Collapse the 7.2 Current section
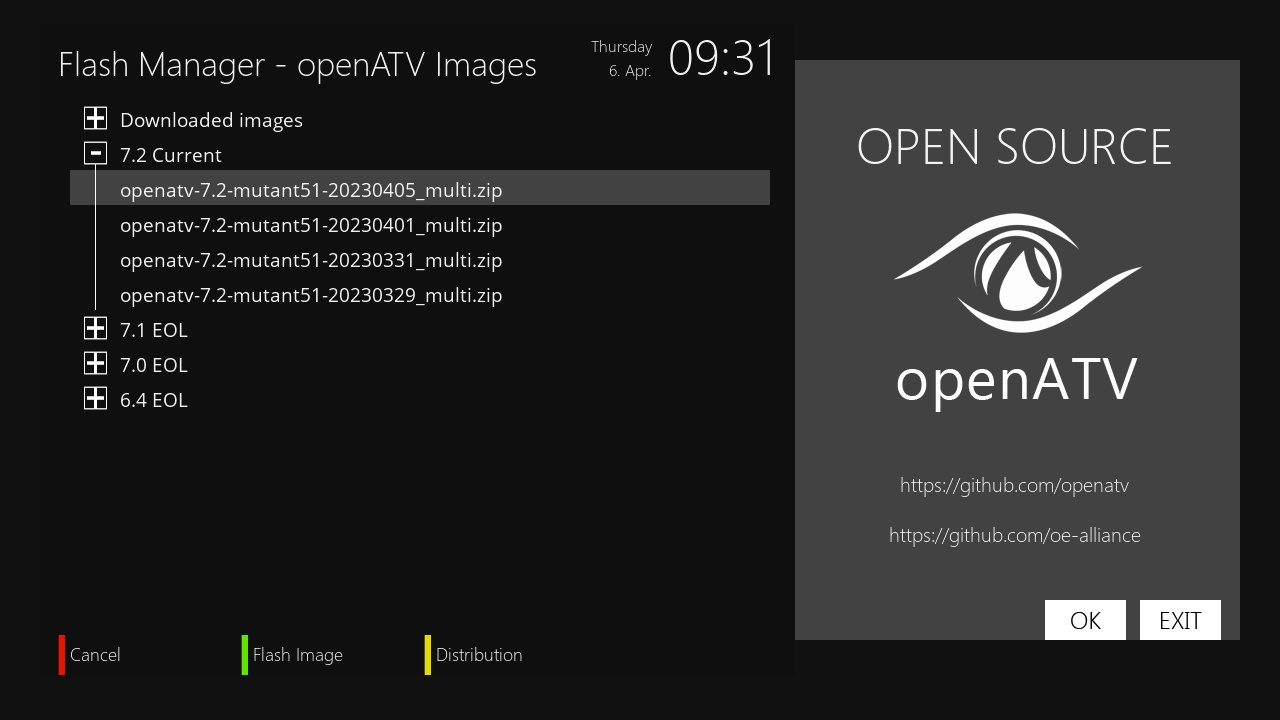1280x720 pixels. pos(95,152)
